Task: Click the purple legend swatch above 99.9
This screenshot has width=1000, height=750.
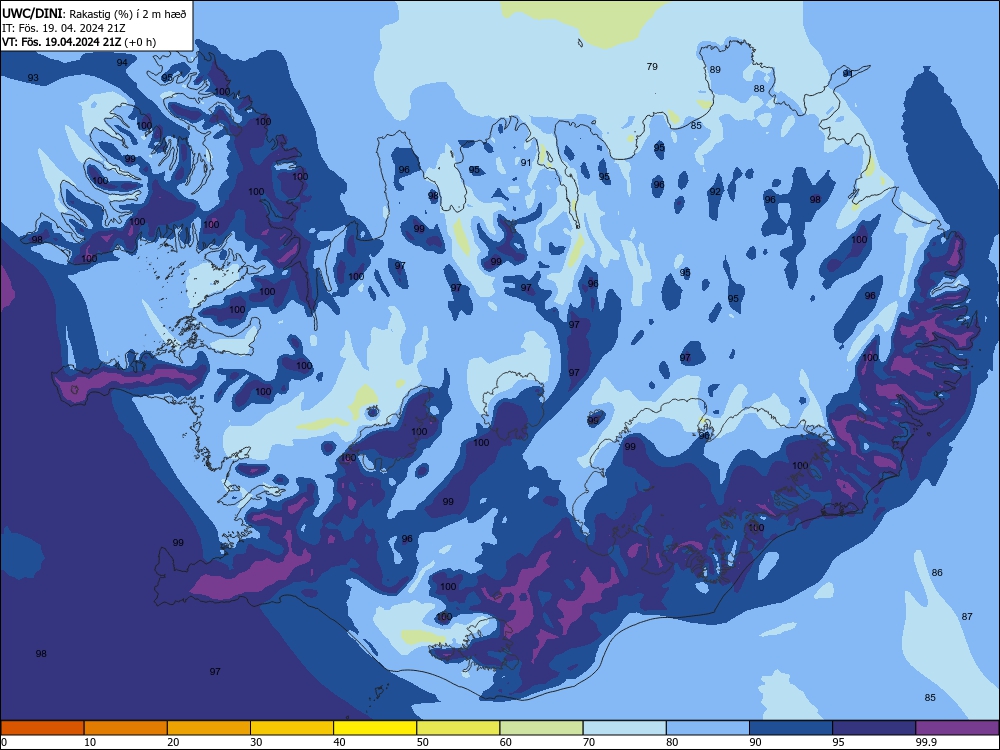Action: (x=957, y=728)
